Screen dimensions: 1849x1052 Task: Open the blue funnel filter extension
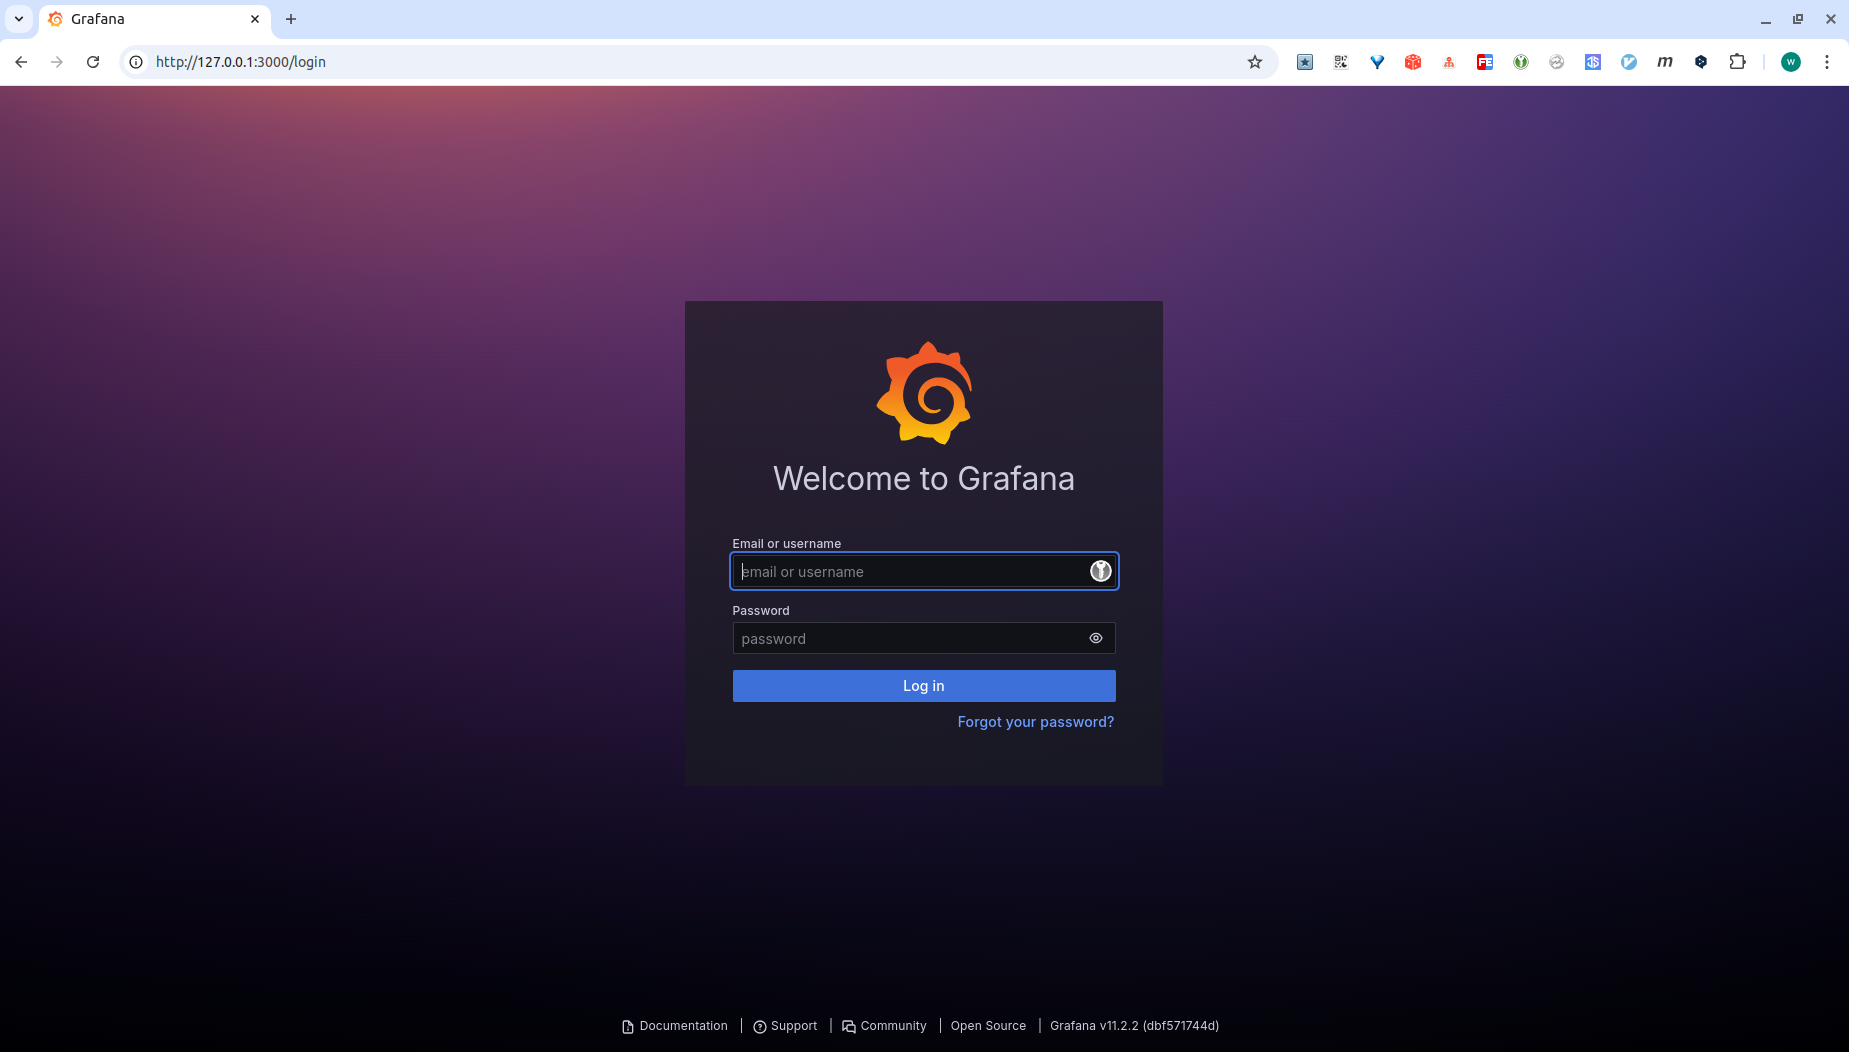pos(1377,62)
